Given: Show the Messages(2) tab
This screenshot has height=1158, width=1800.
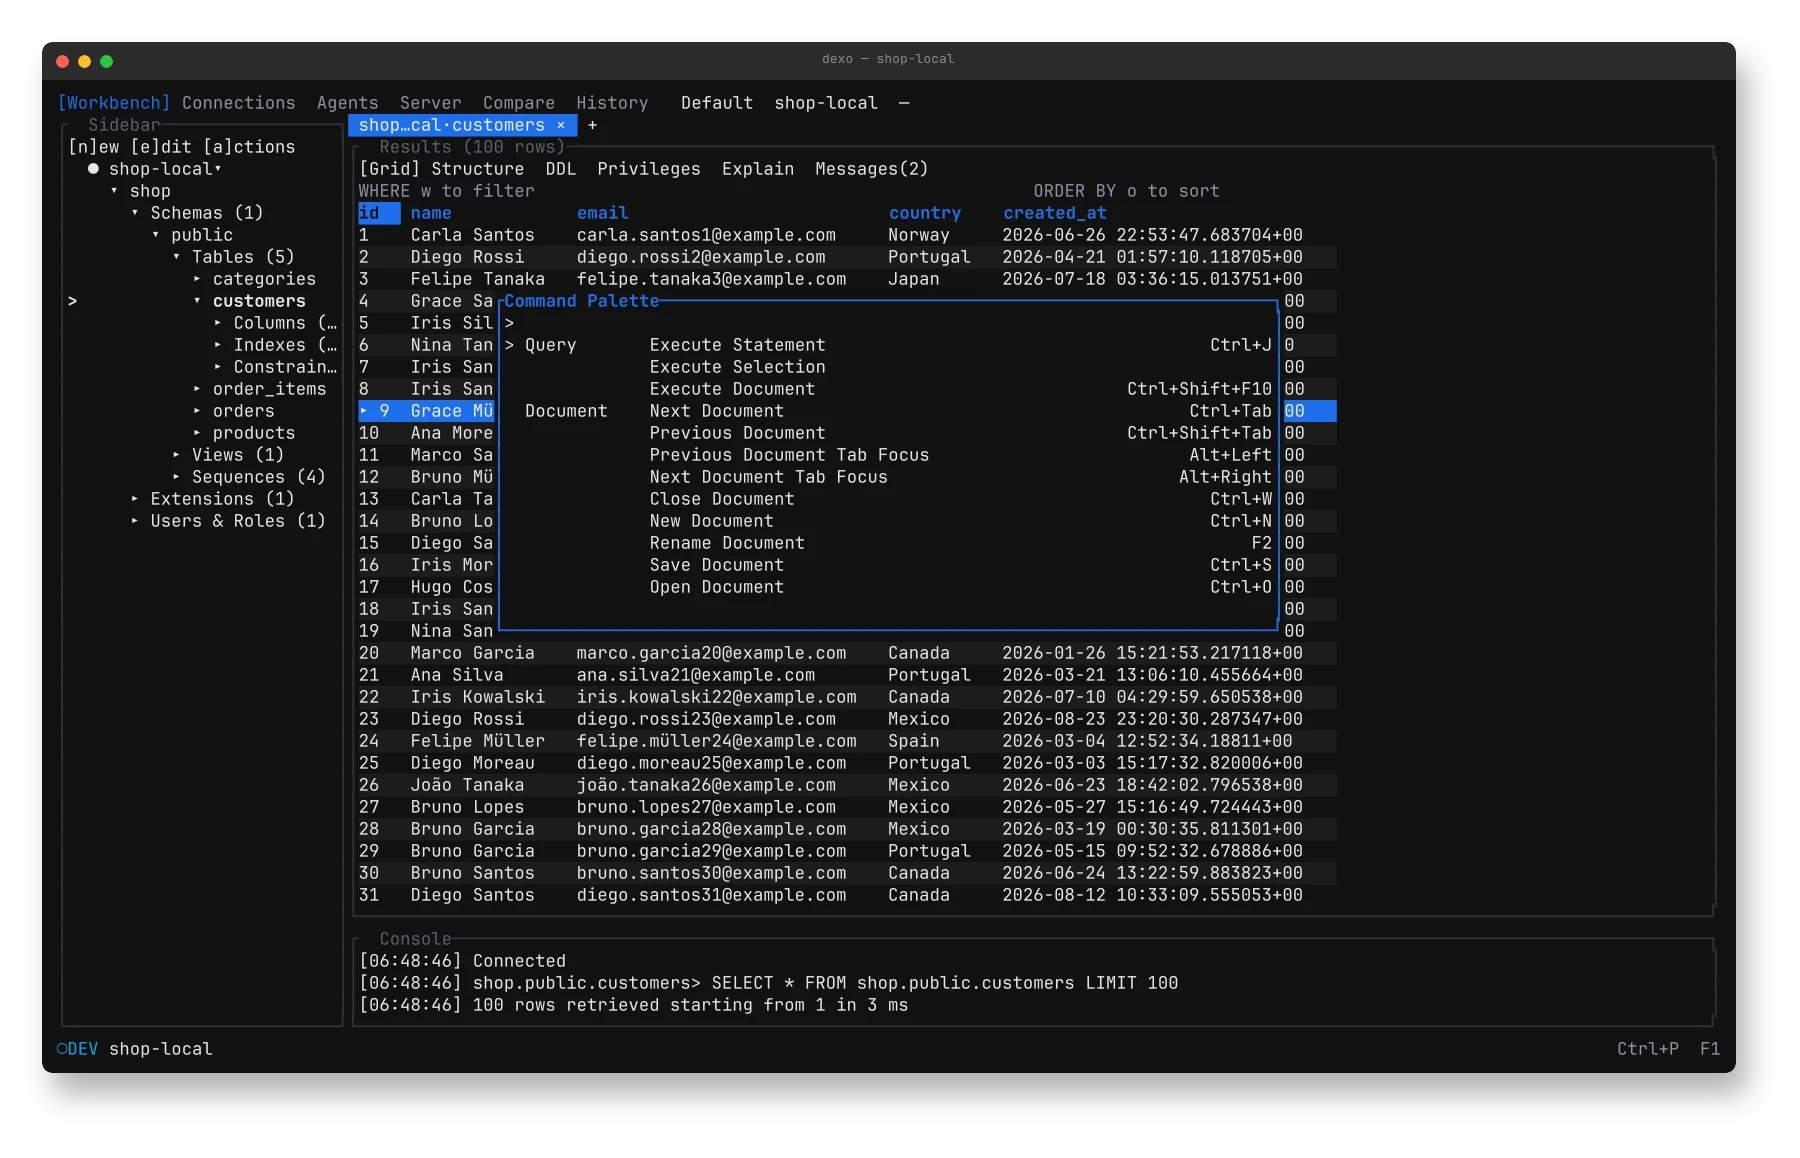Looking at the screenshot, I should pyautogui.click(x=871, y=169).
